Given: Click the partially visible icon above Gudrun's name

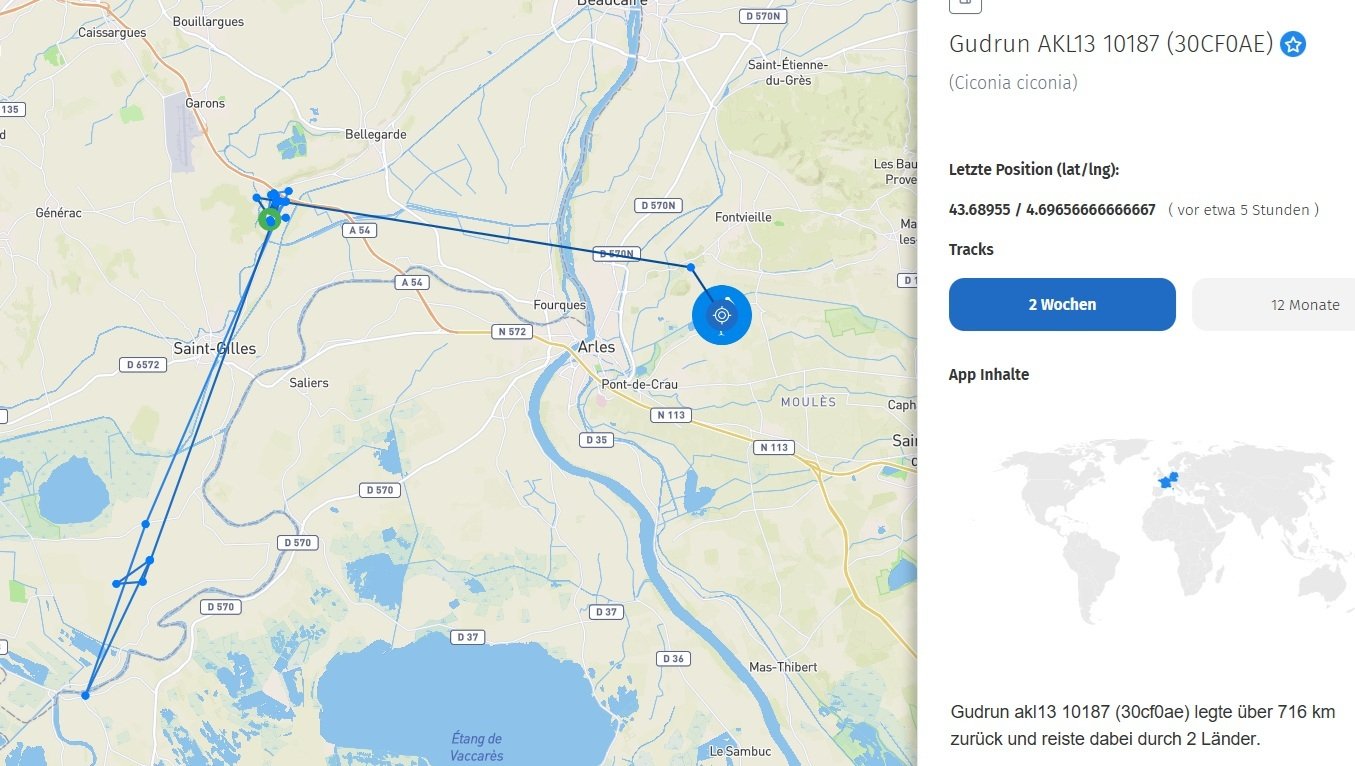Looking at the screenshot, I should [965, 5].
